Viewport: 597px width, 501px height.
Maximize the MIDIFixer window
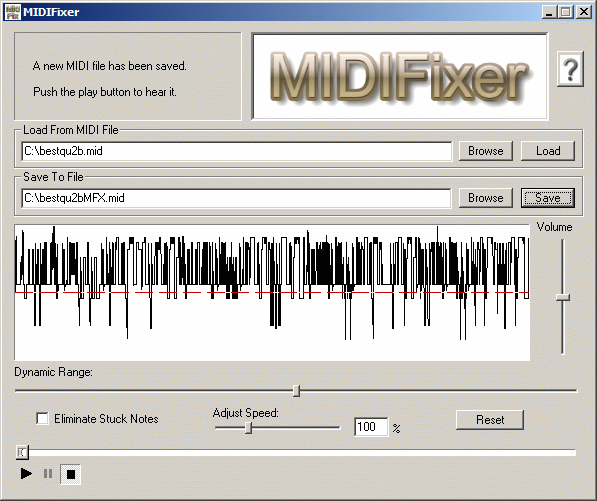pos(566,12)
